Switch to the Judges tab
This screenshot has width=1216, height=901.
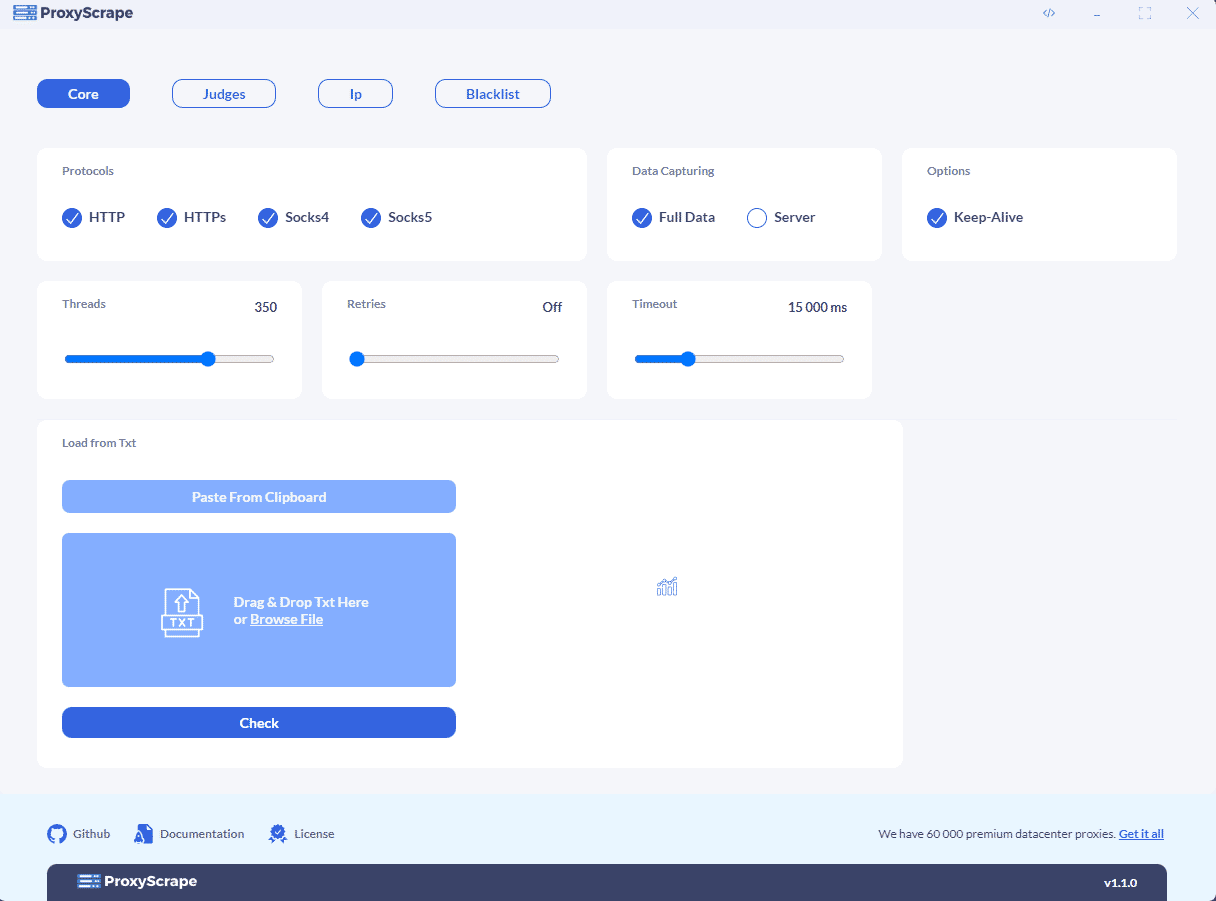click(224, 94)
